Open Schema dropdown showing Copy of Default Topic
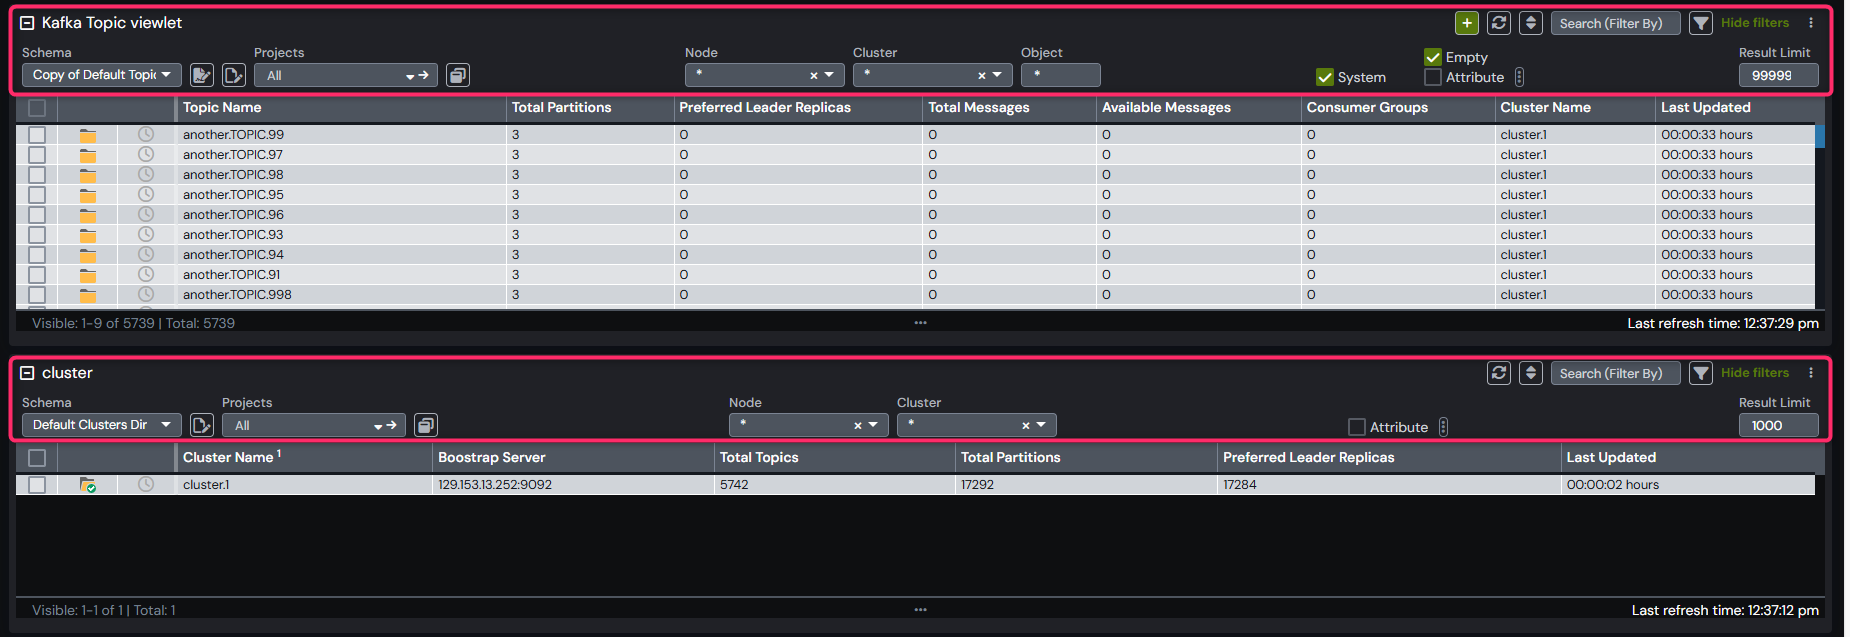 (x=102, y=75)
